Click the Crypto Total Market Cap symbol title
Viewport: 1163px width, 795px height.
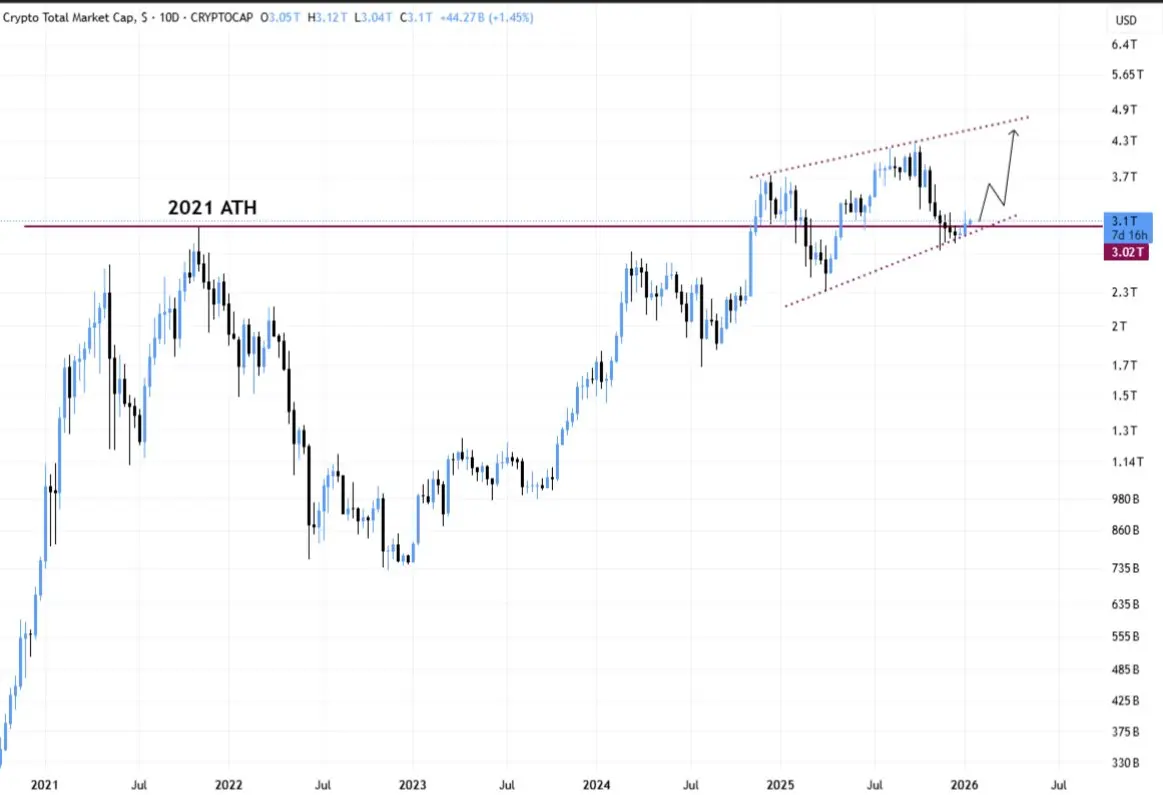pyautogui.click(x=70, y=17)
